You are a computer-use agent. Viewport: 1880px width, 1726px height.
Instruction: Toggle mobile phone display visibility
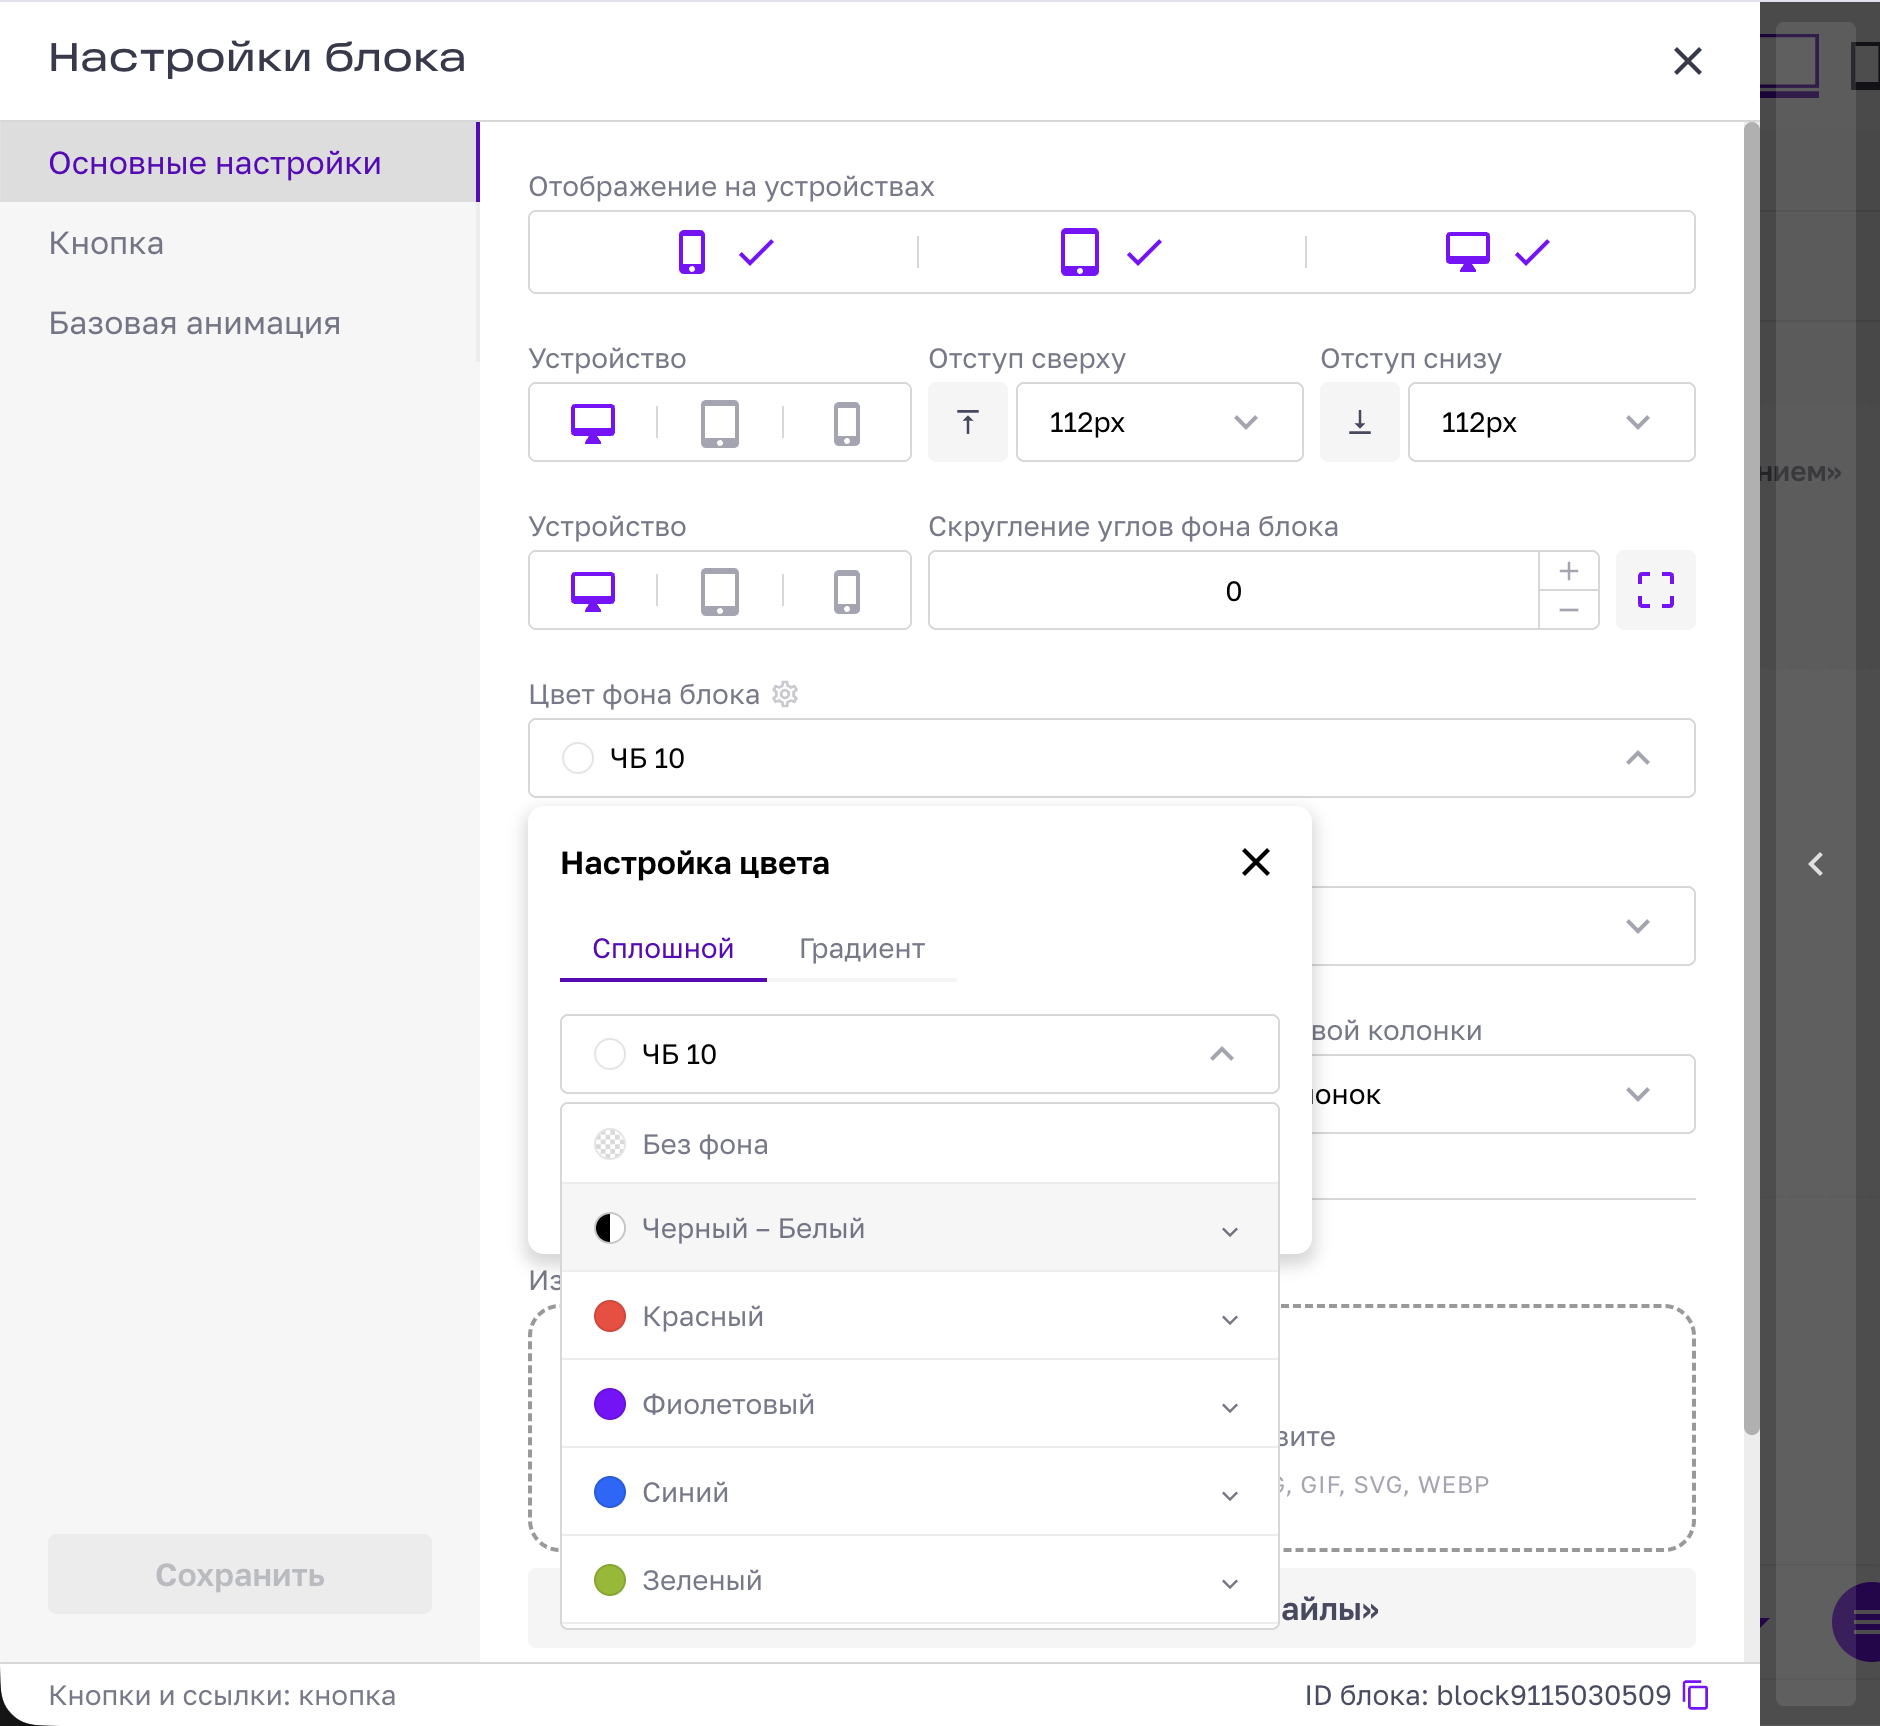(x=724, y=252)
